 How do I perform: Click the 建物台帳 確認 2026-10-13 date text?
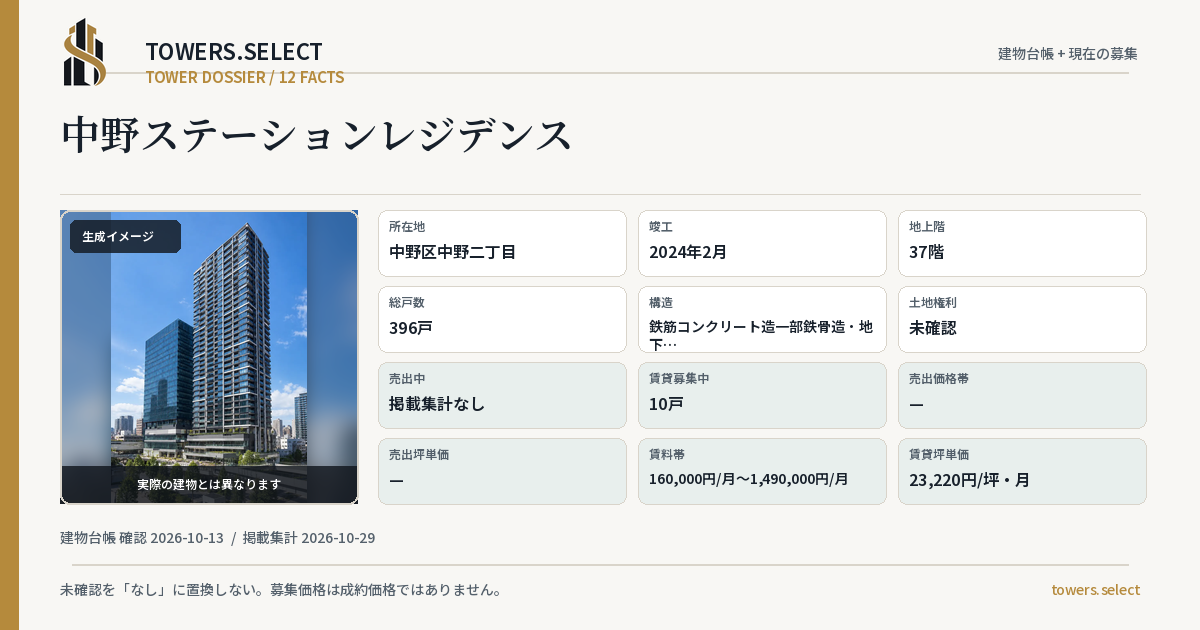(142, 538)
